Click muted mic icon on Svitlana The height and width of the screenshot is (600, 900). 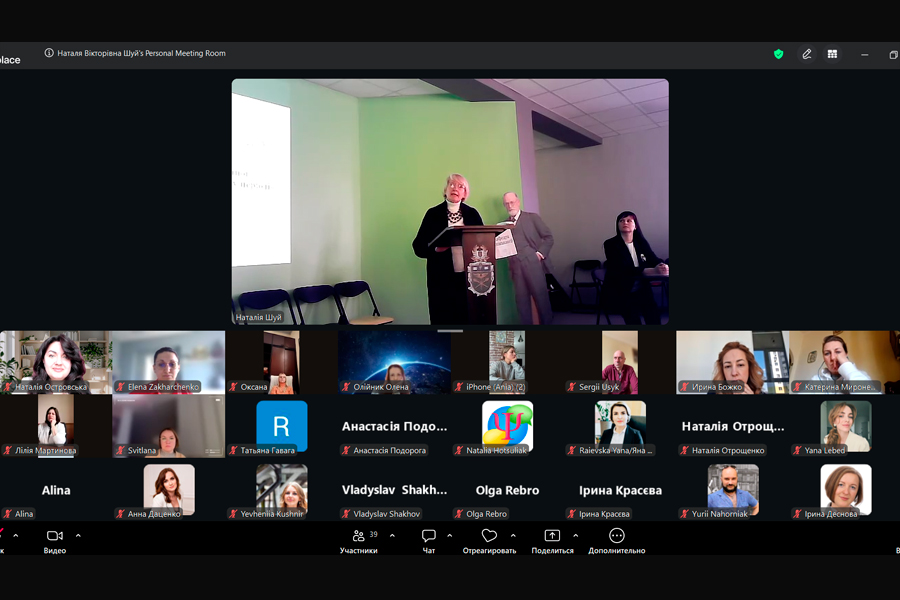tap(121, 450)
